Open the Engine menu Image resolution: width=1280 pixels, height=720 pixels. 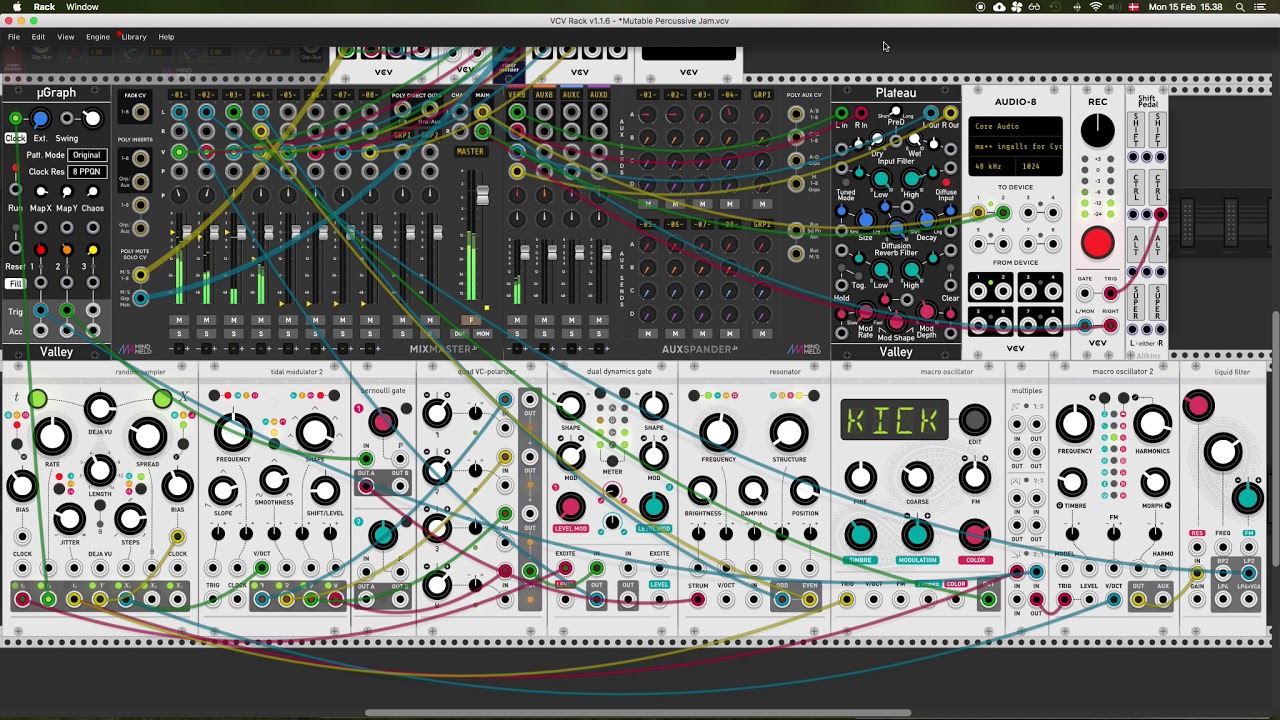[98, 37]
